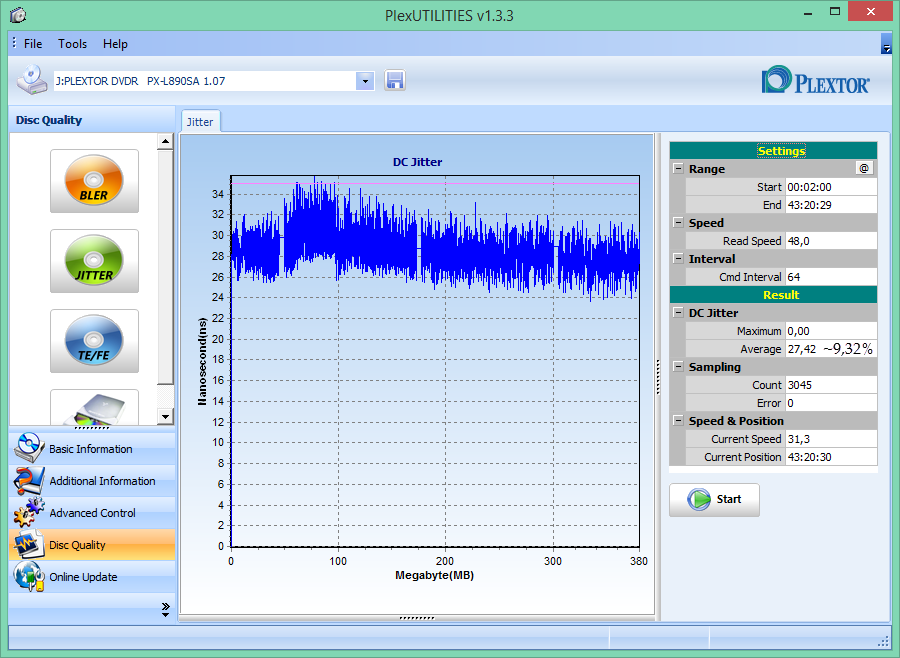Screen dimensions: 900x658
Task: Collapse the Speed settings group
Action: pos(678,223)
